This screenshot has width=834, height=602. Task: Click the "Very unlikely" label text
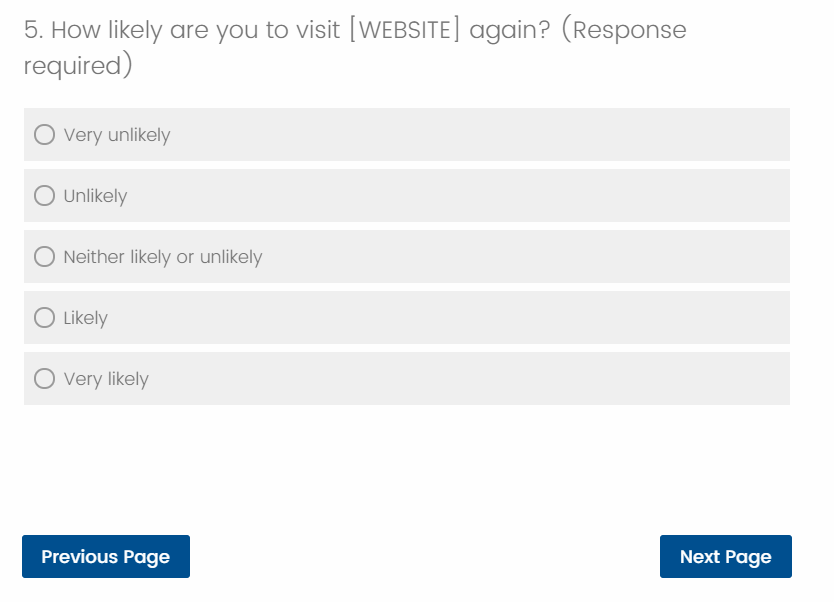click(117, 135)
